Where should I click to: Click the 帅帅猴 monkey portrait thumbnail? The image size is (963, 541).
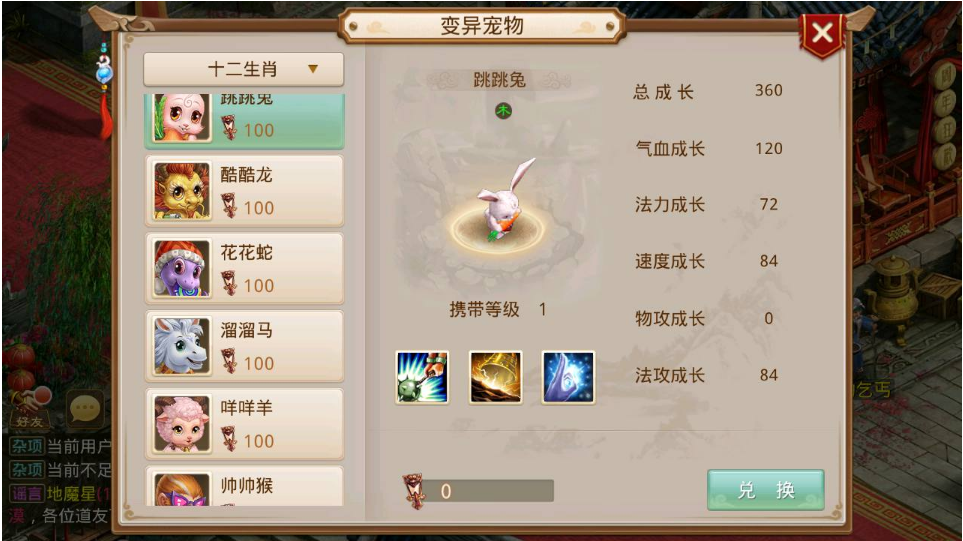[181, 489]
